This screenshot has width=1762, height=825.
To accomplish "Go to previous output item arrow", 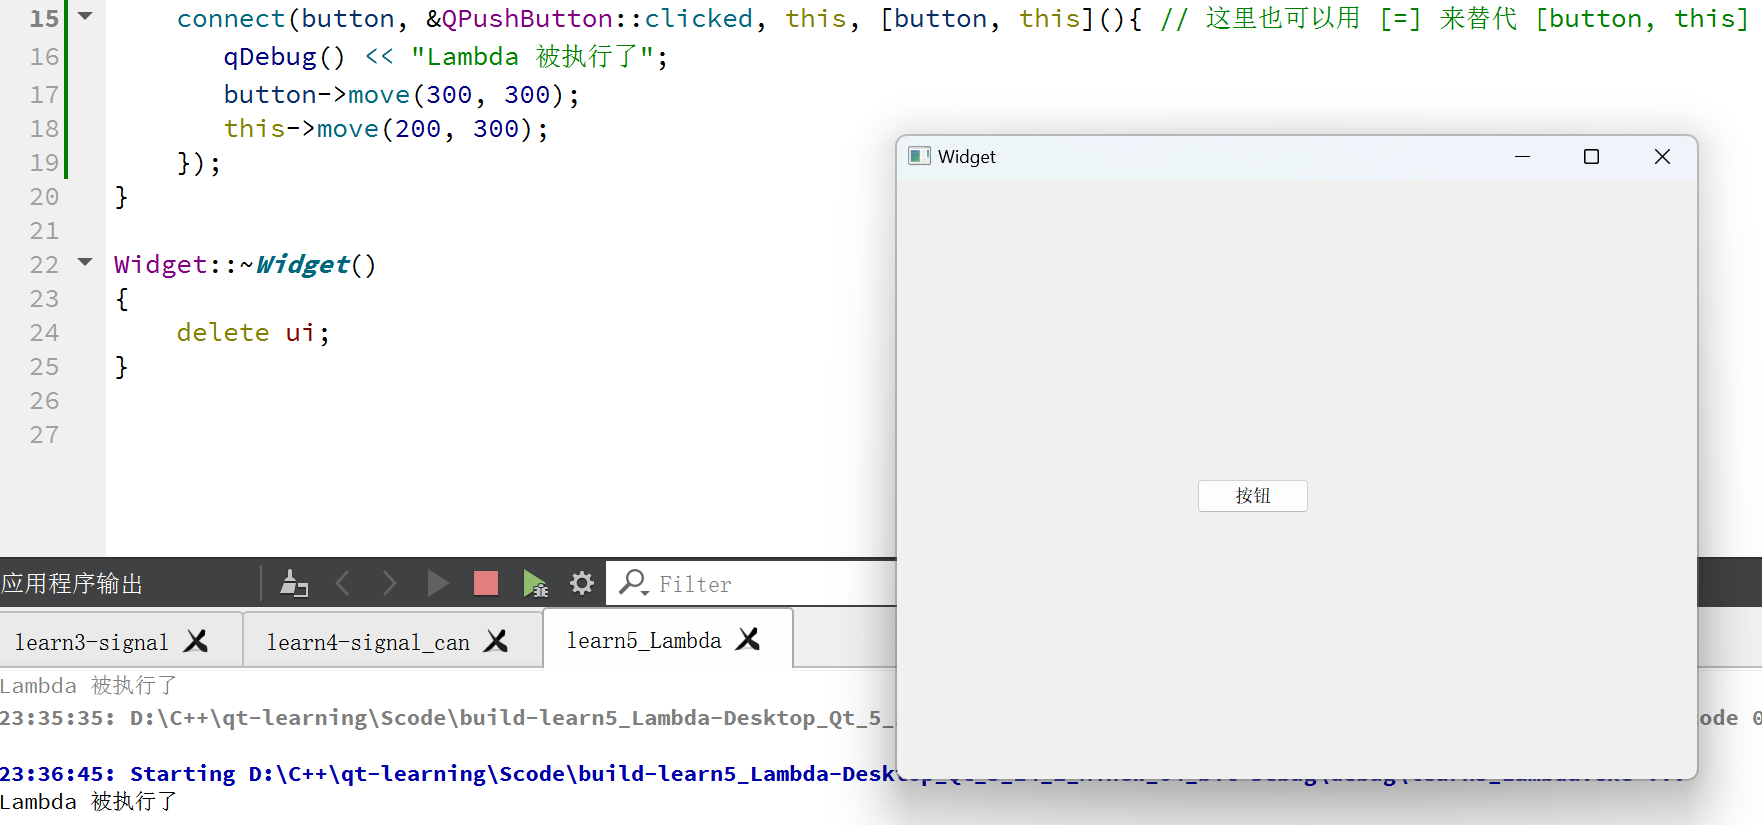I will [x=342, y=583].
